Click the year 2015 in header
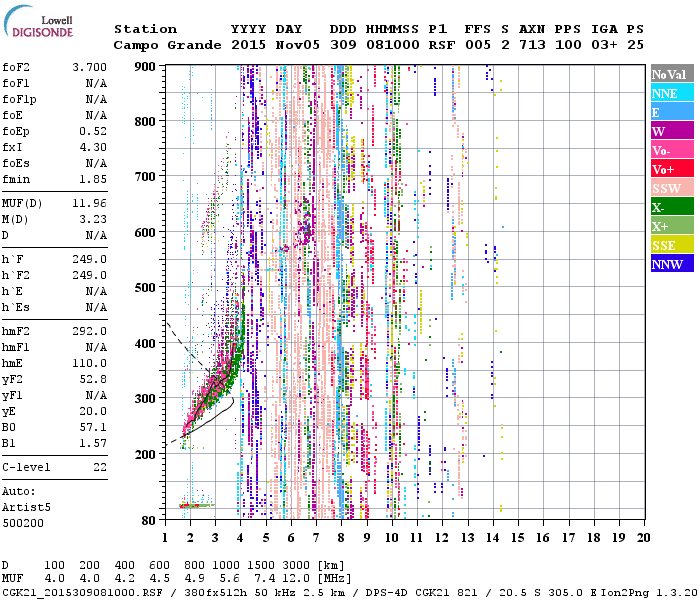Viewport: 700px width, 600px height. pyautogui.click(x=248, y=45)
